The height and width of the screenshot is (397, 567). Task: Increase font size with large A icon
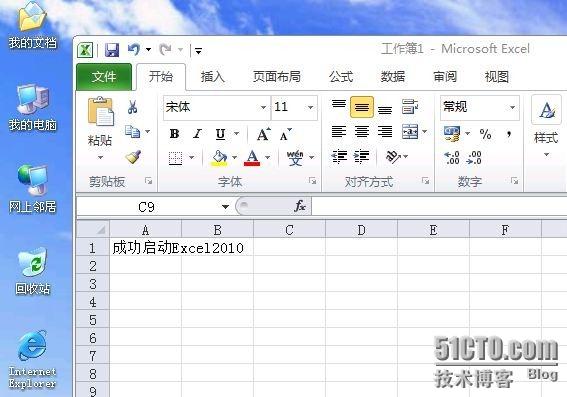(x=264, y=135)
